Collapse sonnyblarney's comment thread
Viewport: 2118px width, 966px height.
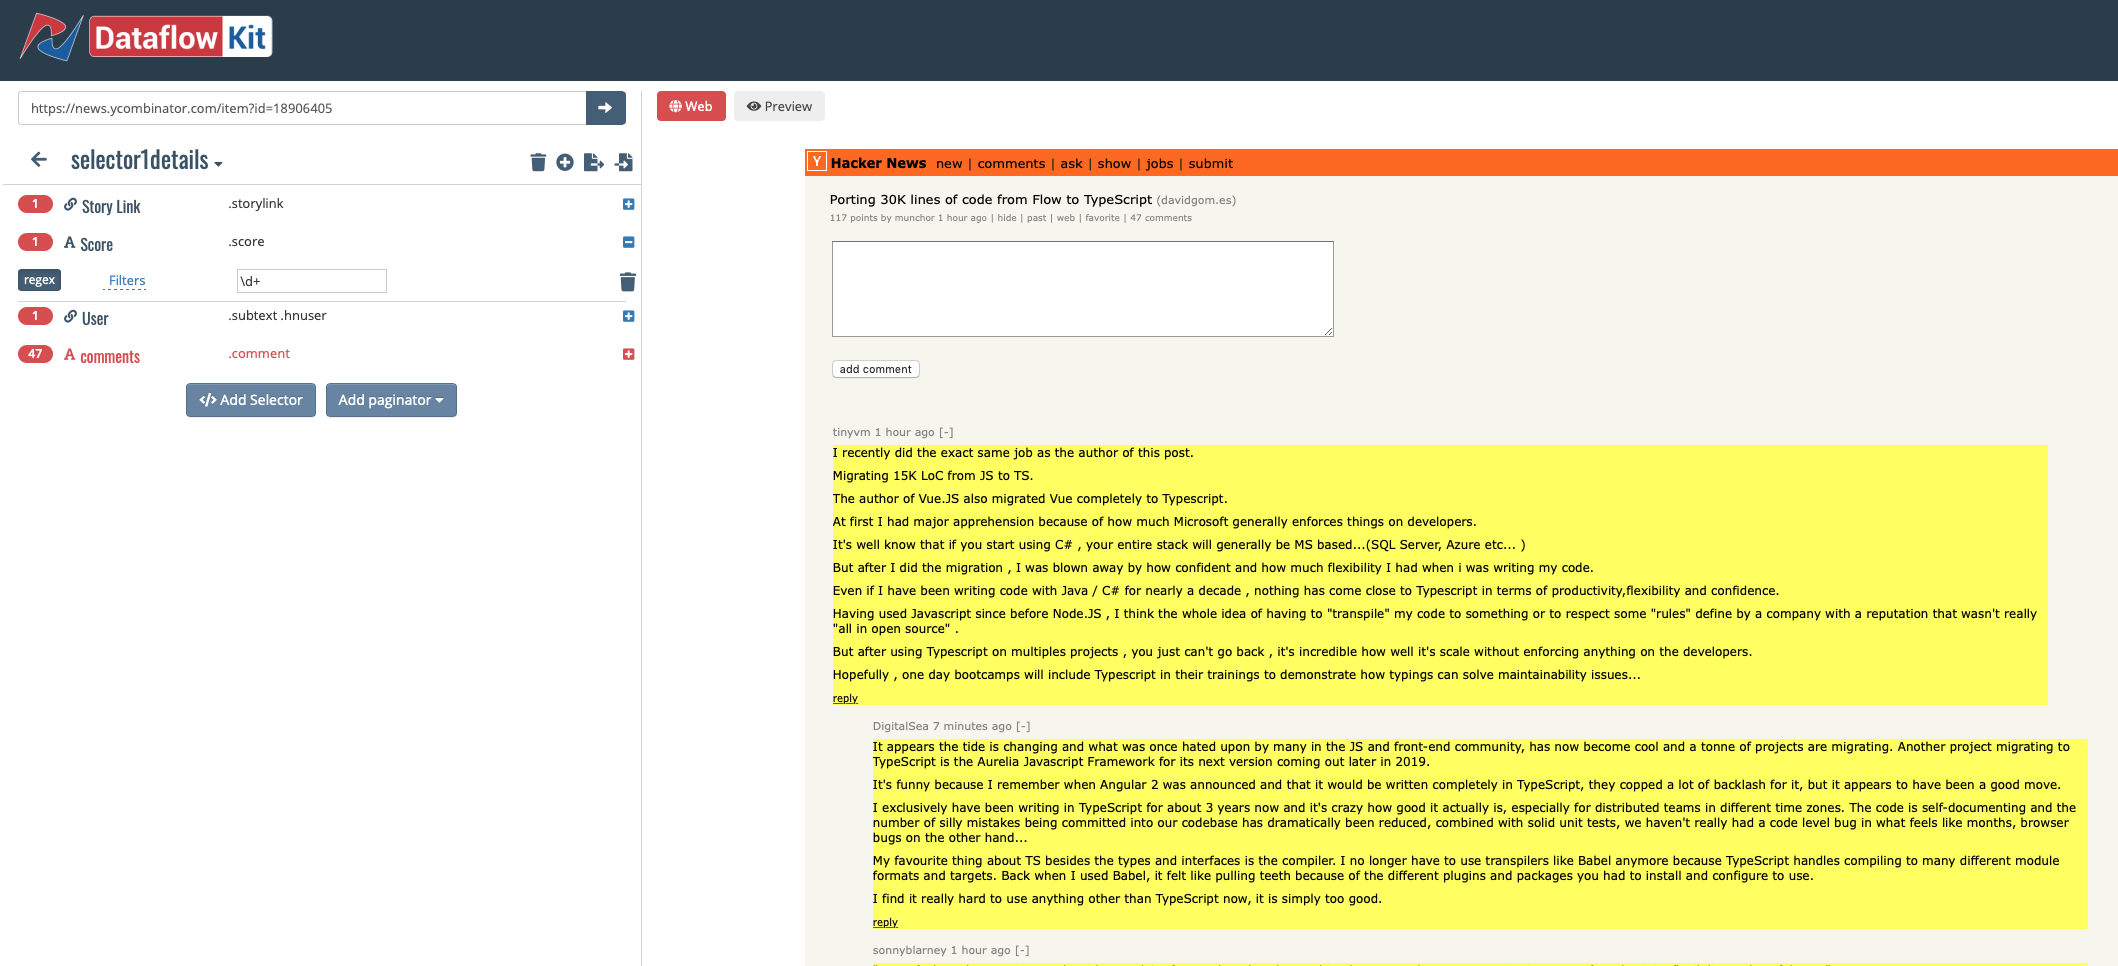1022,950
